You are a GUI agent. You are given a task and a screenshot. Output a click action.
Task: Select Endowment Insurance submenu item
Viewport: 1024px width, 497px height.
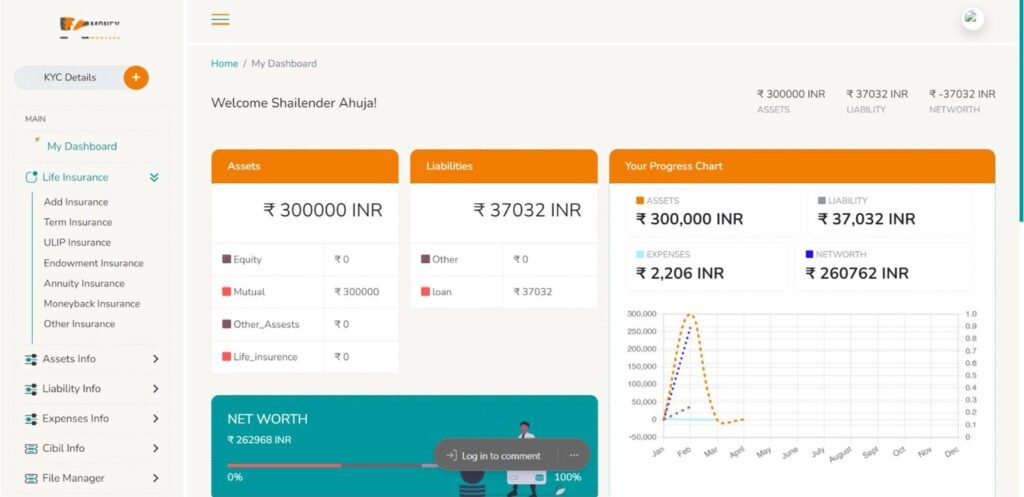[x=93, y=263]
